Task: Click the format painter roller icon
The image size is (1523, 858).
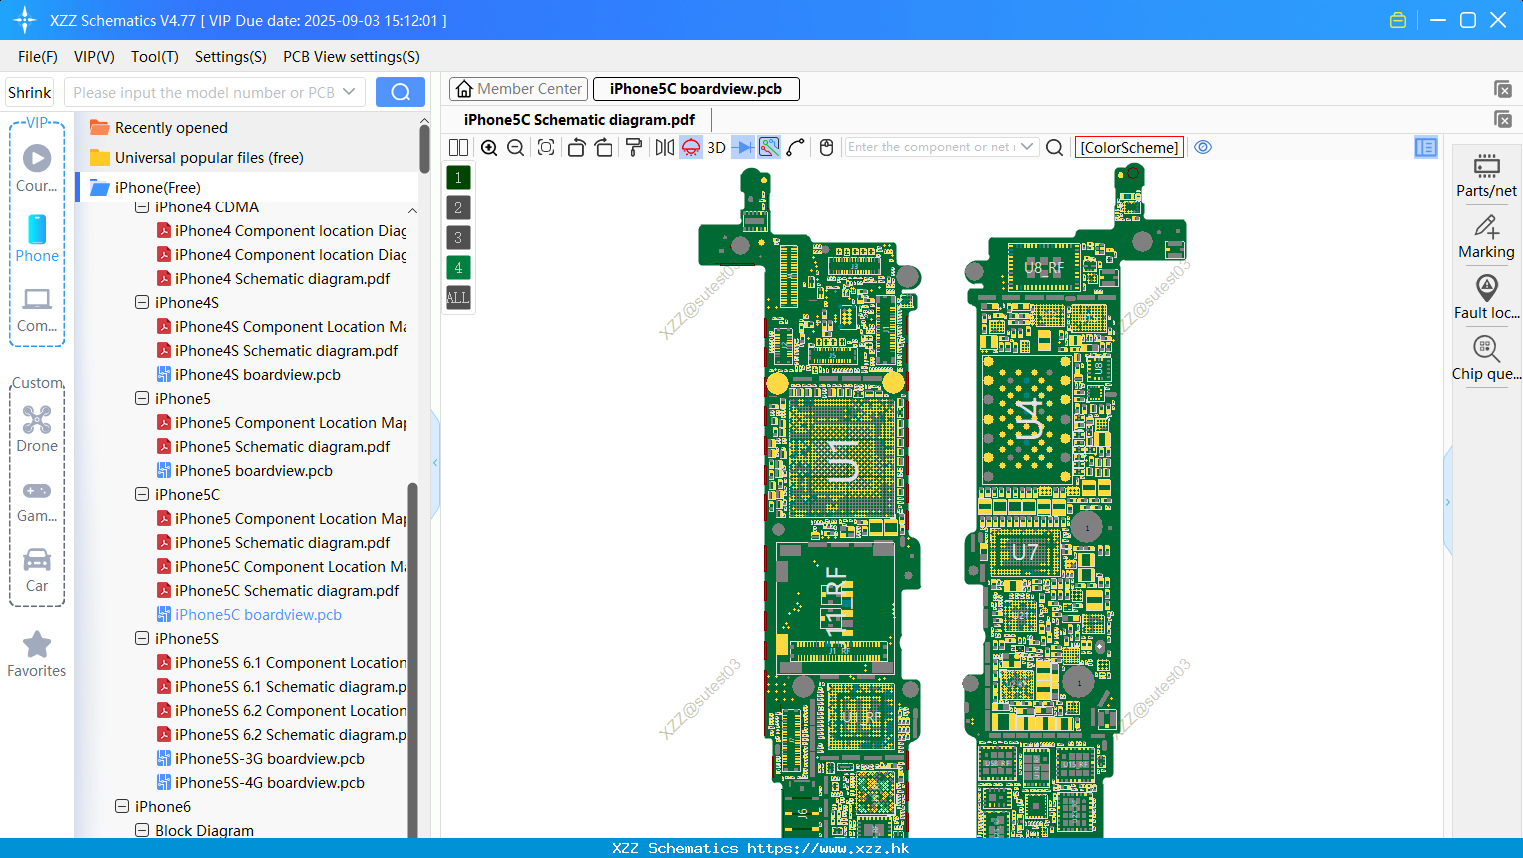Action: click(x=633, y=148)
